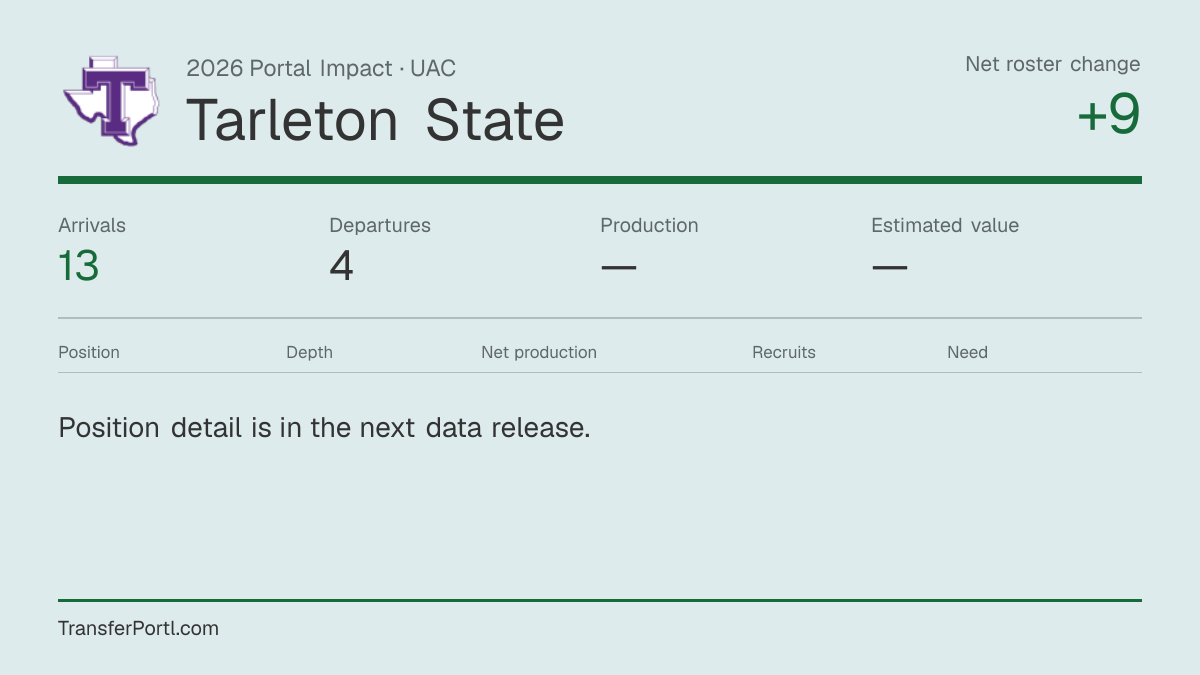The width and height of the screenshot is (1200, 675).
Task: Sort by the Net production column header
Action: click(x=539, y=352)
